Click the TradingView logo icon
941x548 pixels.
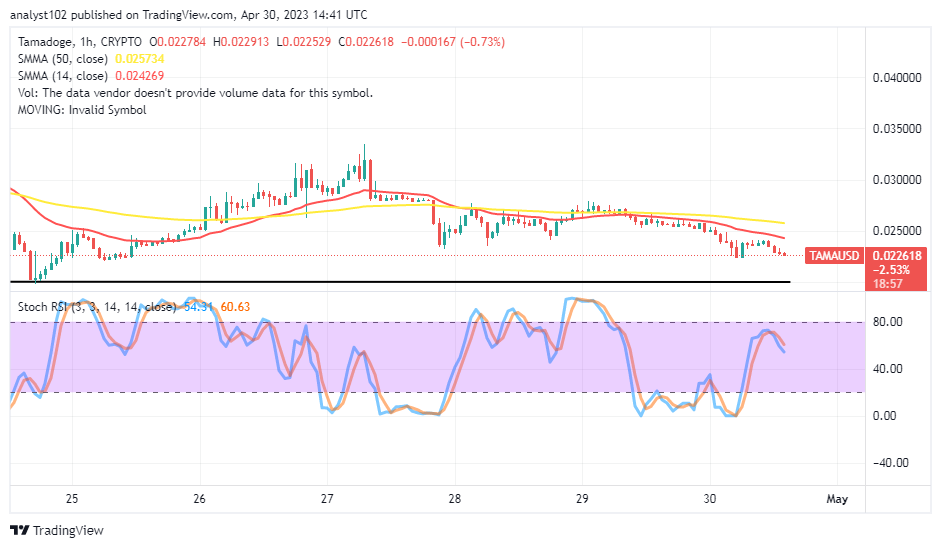[20, 531]
